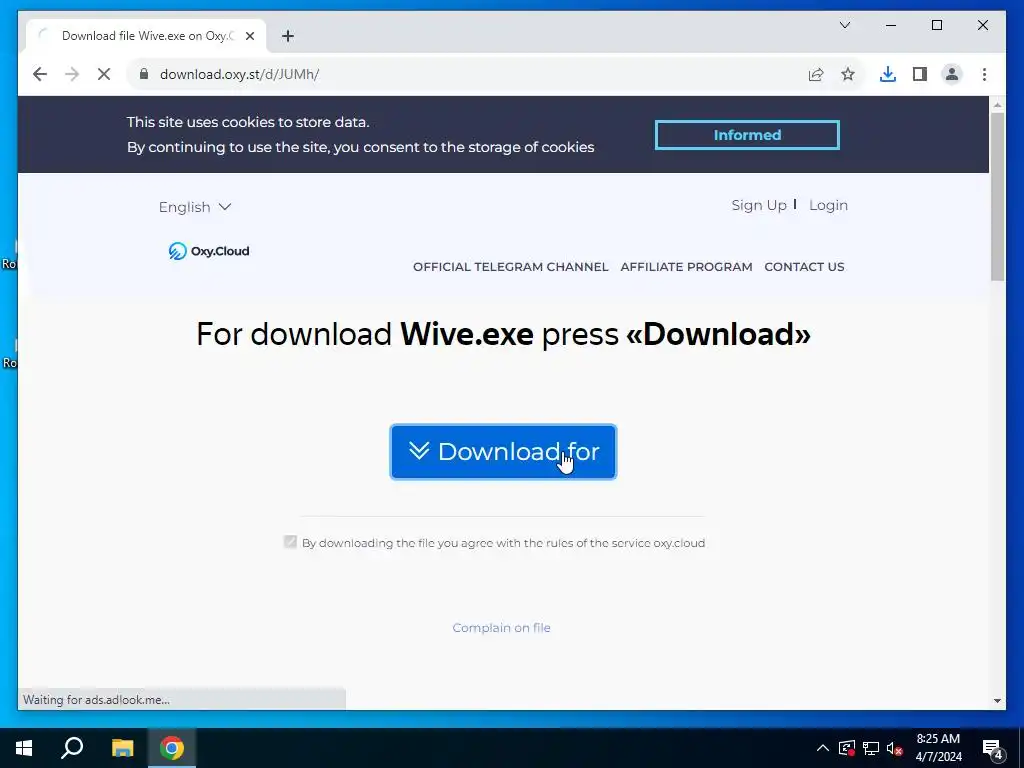Bookmark this page with the star
This screenshot has width=1024, height=768.
[848, 74]
